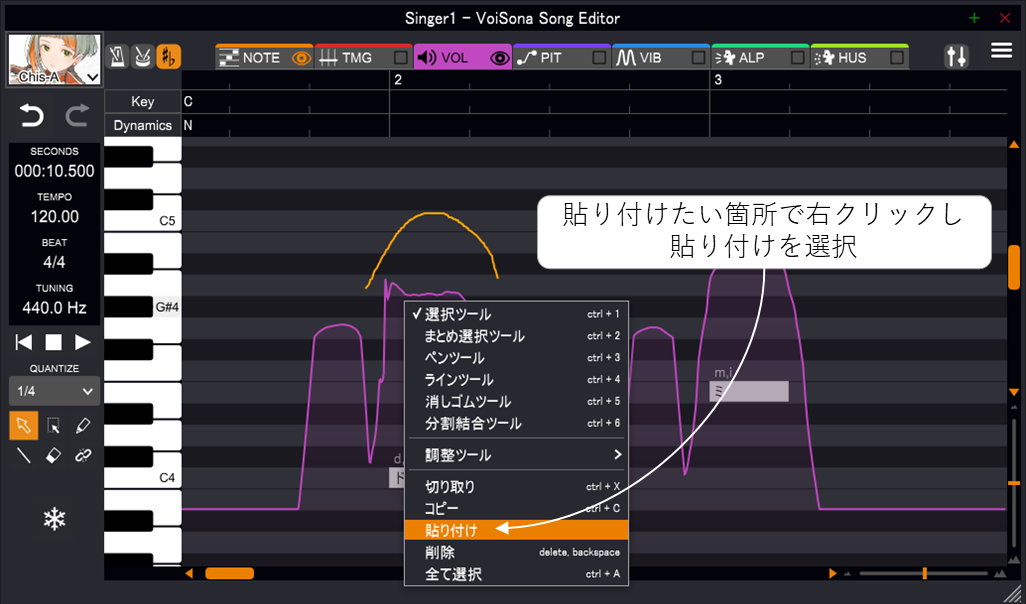Viewport: 1026px width, 604px height.
Task: Open the mixer sliders icon
Action: [x=957, y=56]
